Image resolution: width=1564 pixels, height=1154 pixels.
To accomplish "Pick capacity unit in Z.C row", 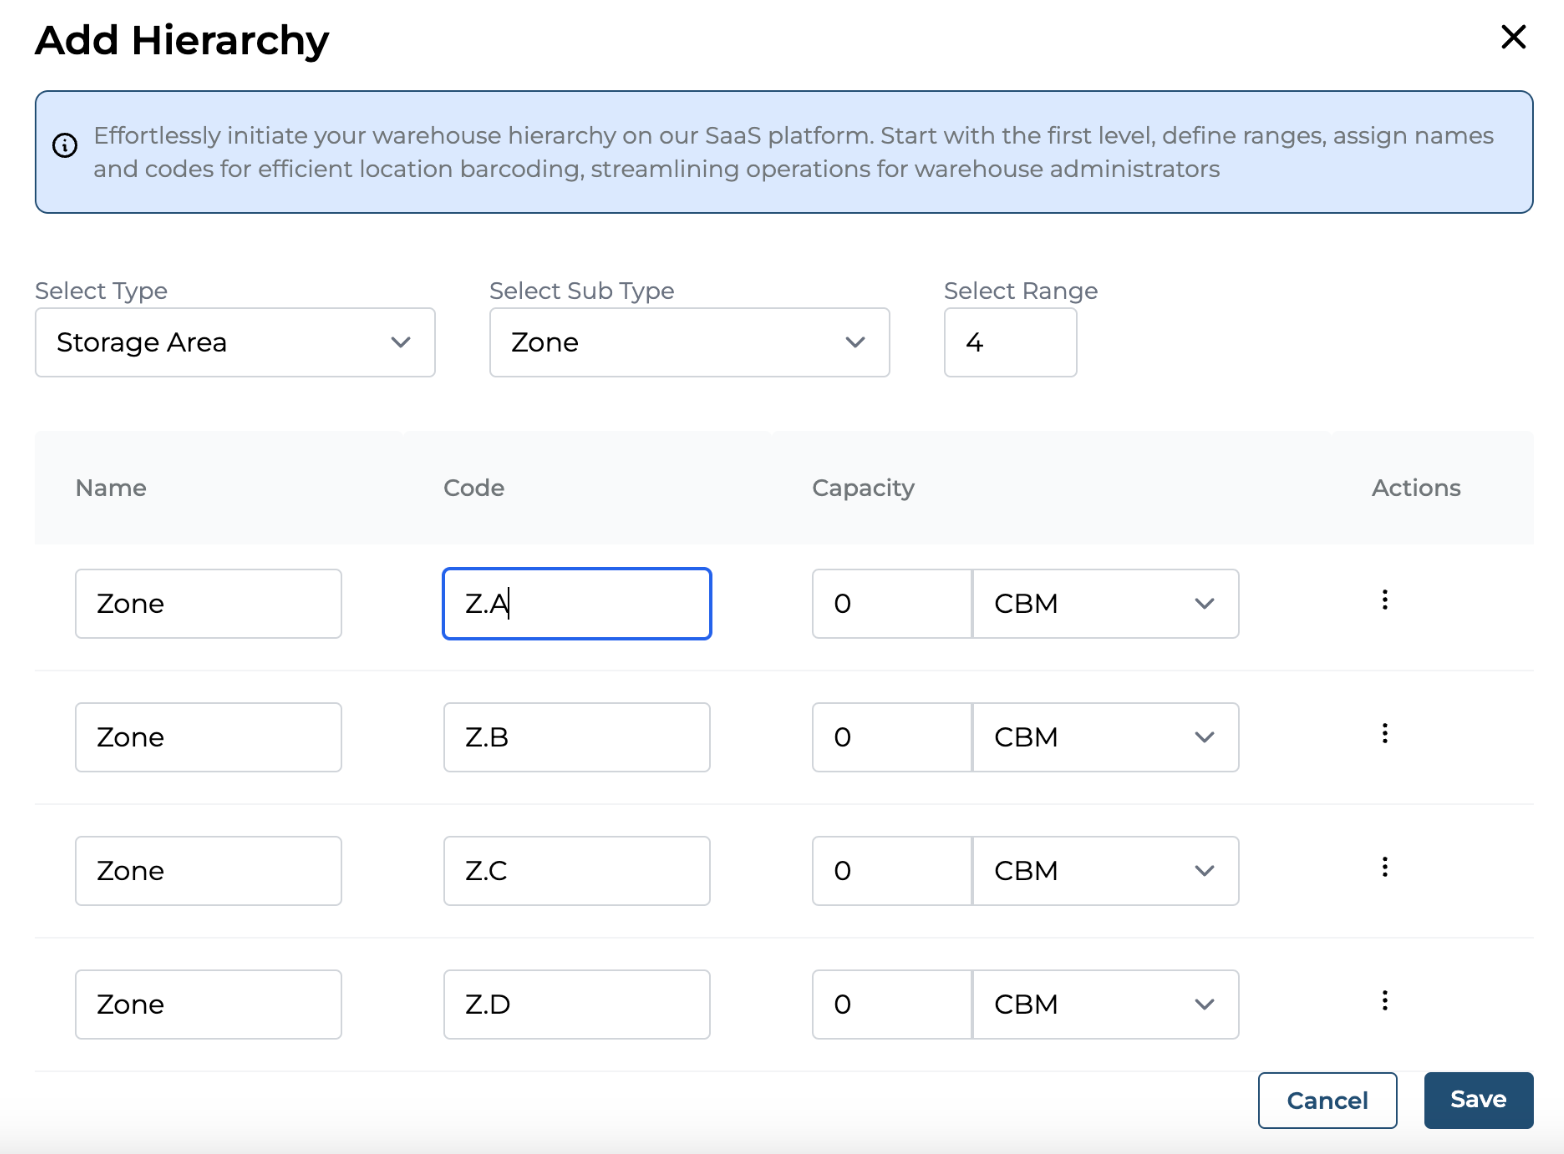I will click(1105, 871).
